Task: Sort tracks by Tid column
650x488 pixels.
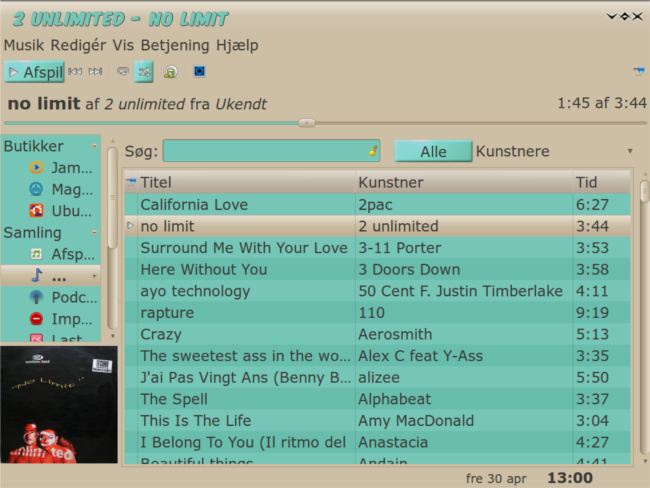Action: click(x=601, y=182)
